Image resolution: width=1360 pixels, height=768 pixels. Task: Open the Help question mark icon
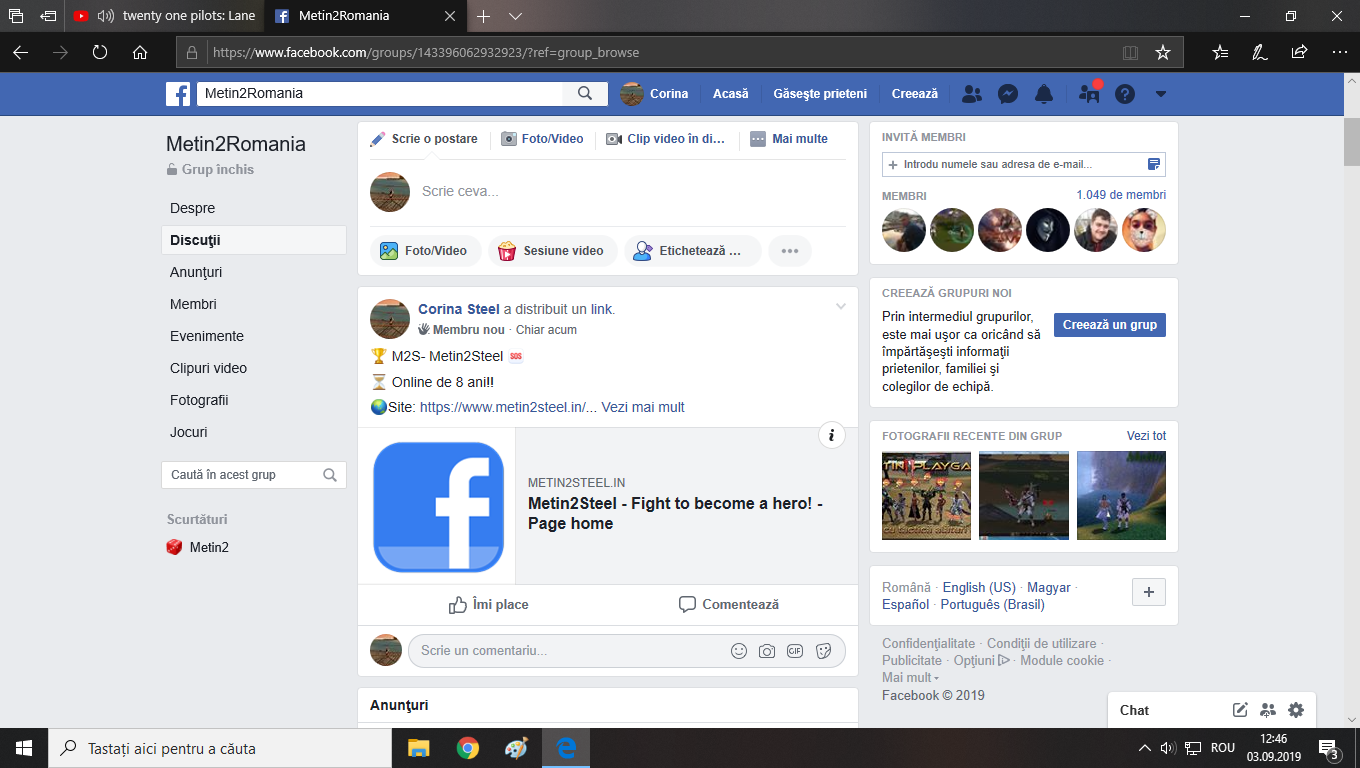1125,94
